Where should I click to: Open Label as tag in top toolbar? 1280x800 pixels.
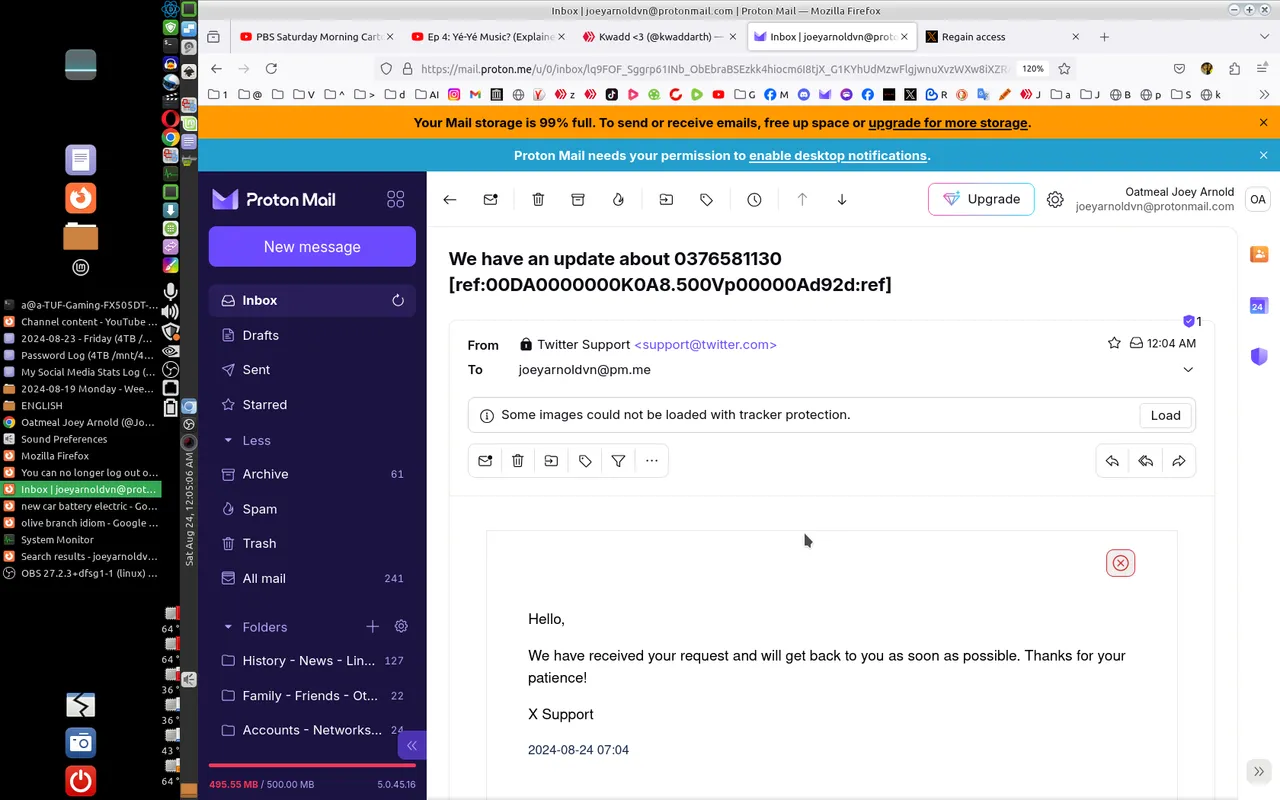[706, 199]
